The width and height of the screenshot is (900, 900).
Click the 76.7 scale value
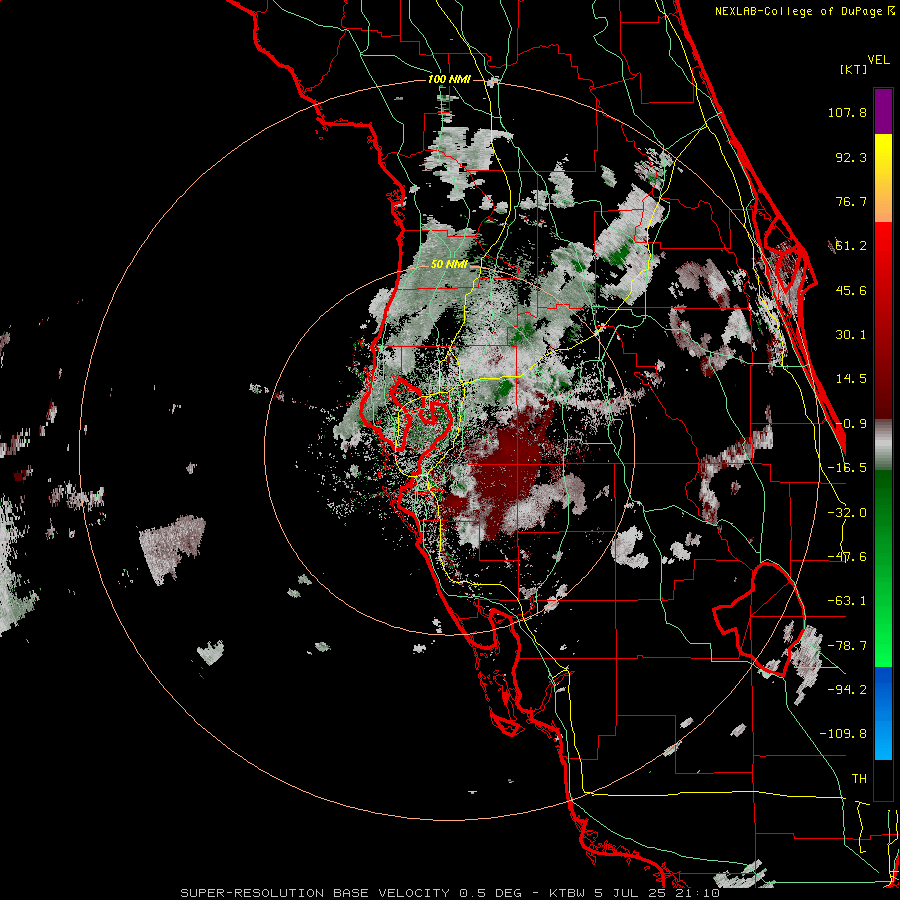(x=851, y=201)
